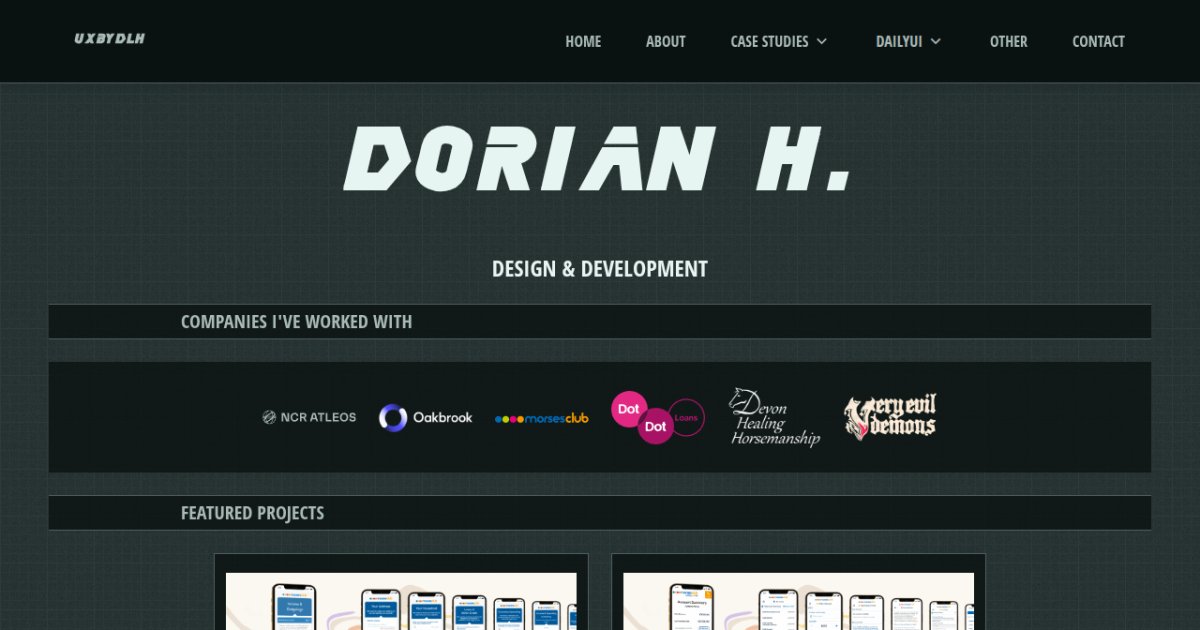Click the Very Evil Demons logo
Image resolution: width=1200 pixels, height=630 pixels.
(x=890, y=417)
